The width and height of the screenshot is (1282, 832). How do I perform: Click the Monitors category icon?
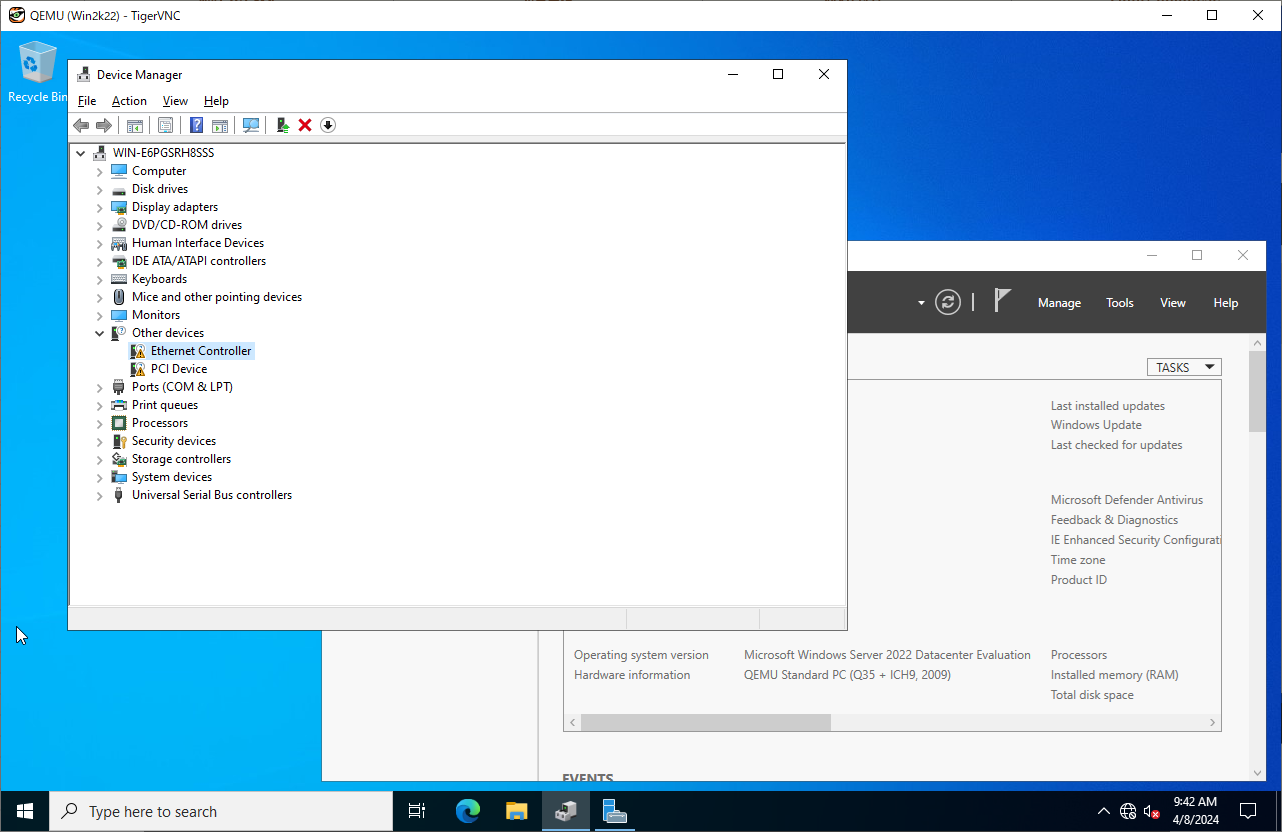(x=119, y=315)
